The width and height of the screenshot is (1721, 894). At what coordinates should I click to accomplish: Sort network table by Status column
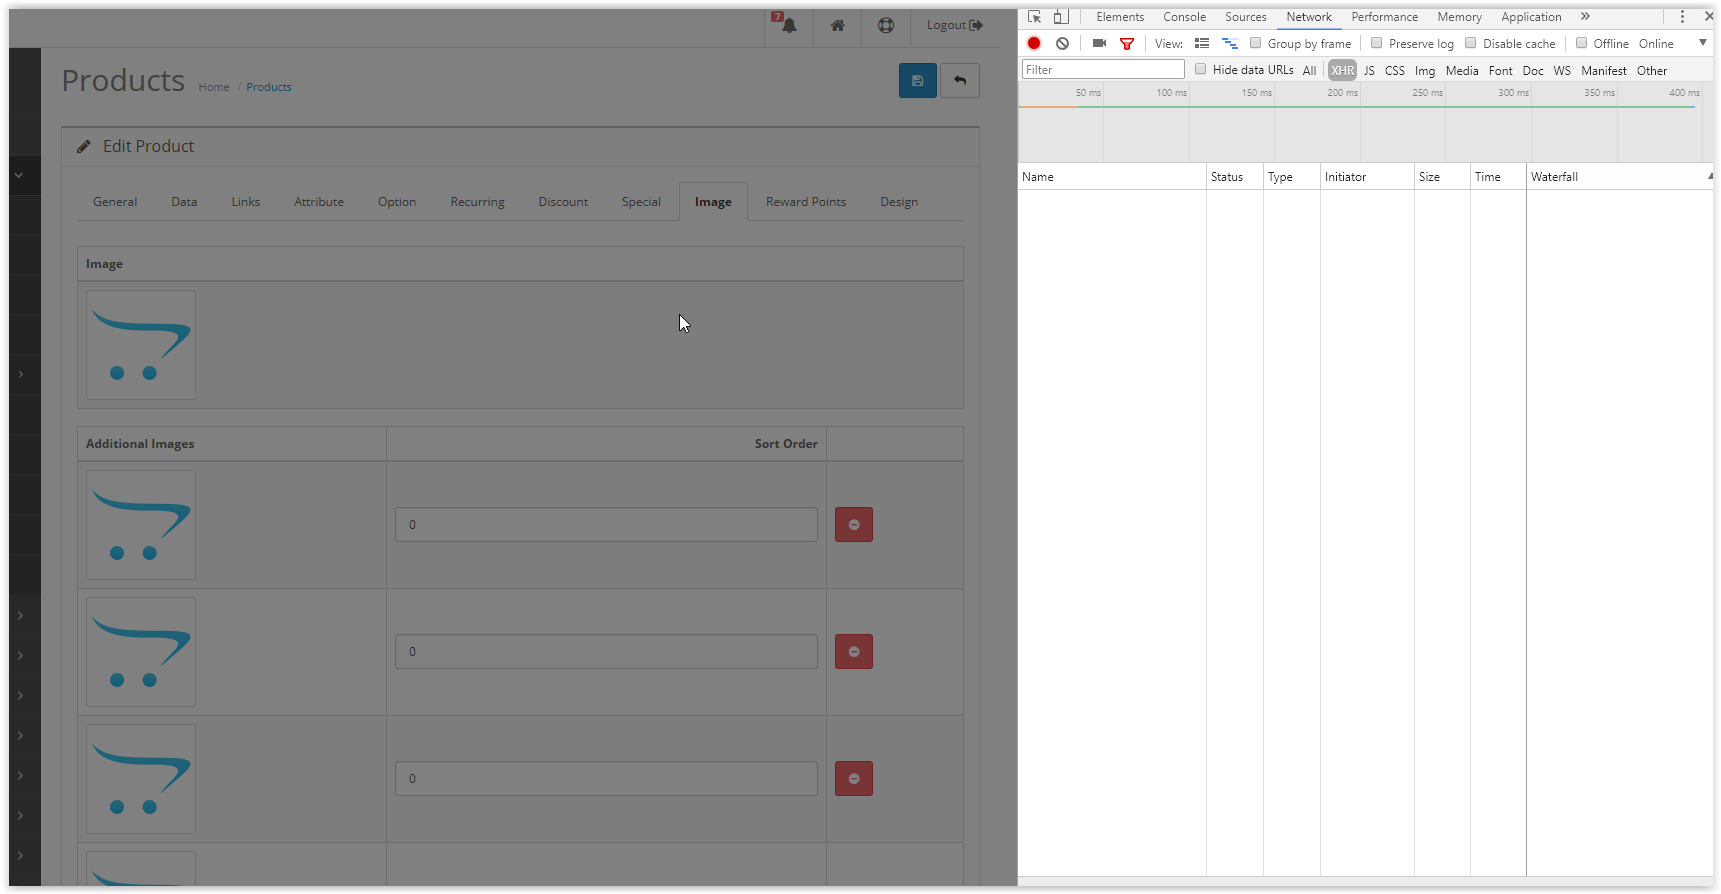click(x=1234, y=177)
